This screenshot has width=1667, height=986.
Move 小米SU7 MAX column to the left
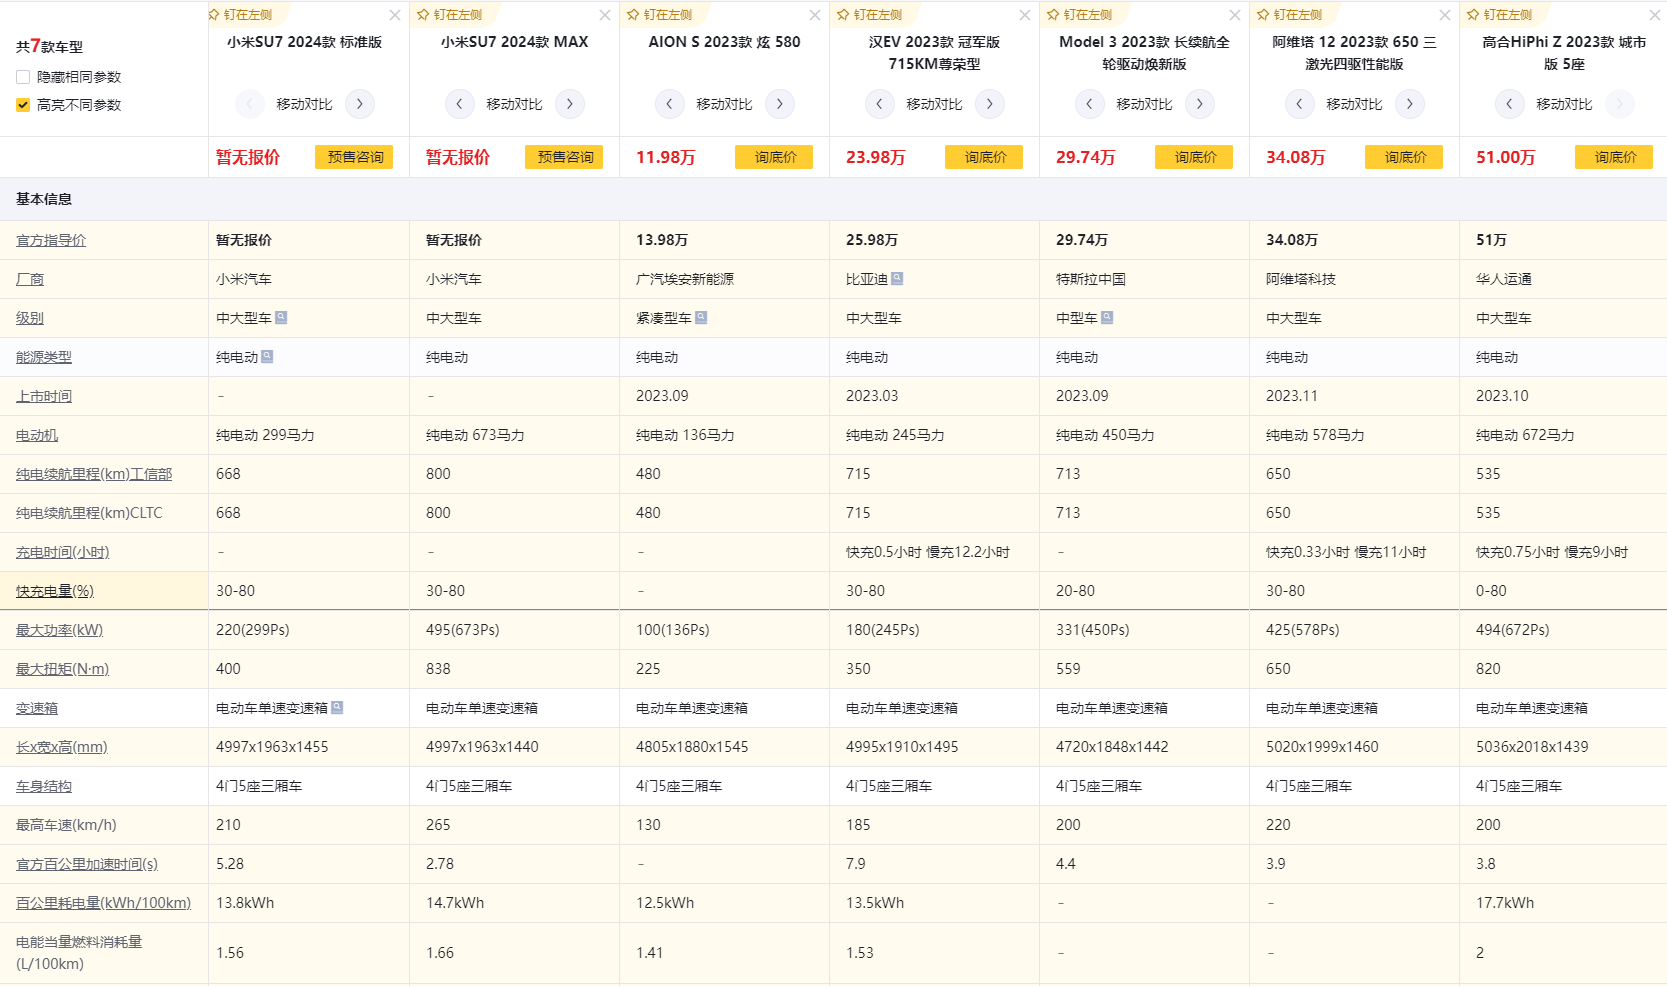459,104
